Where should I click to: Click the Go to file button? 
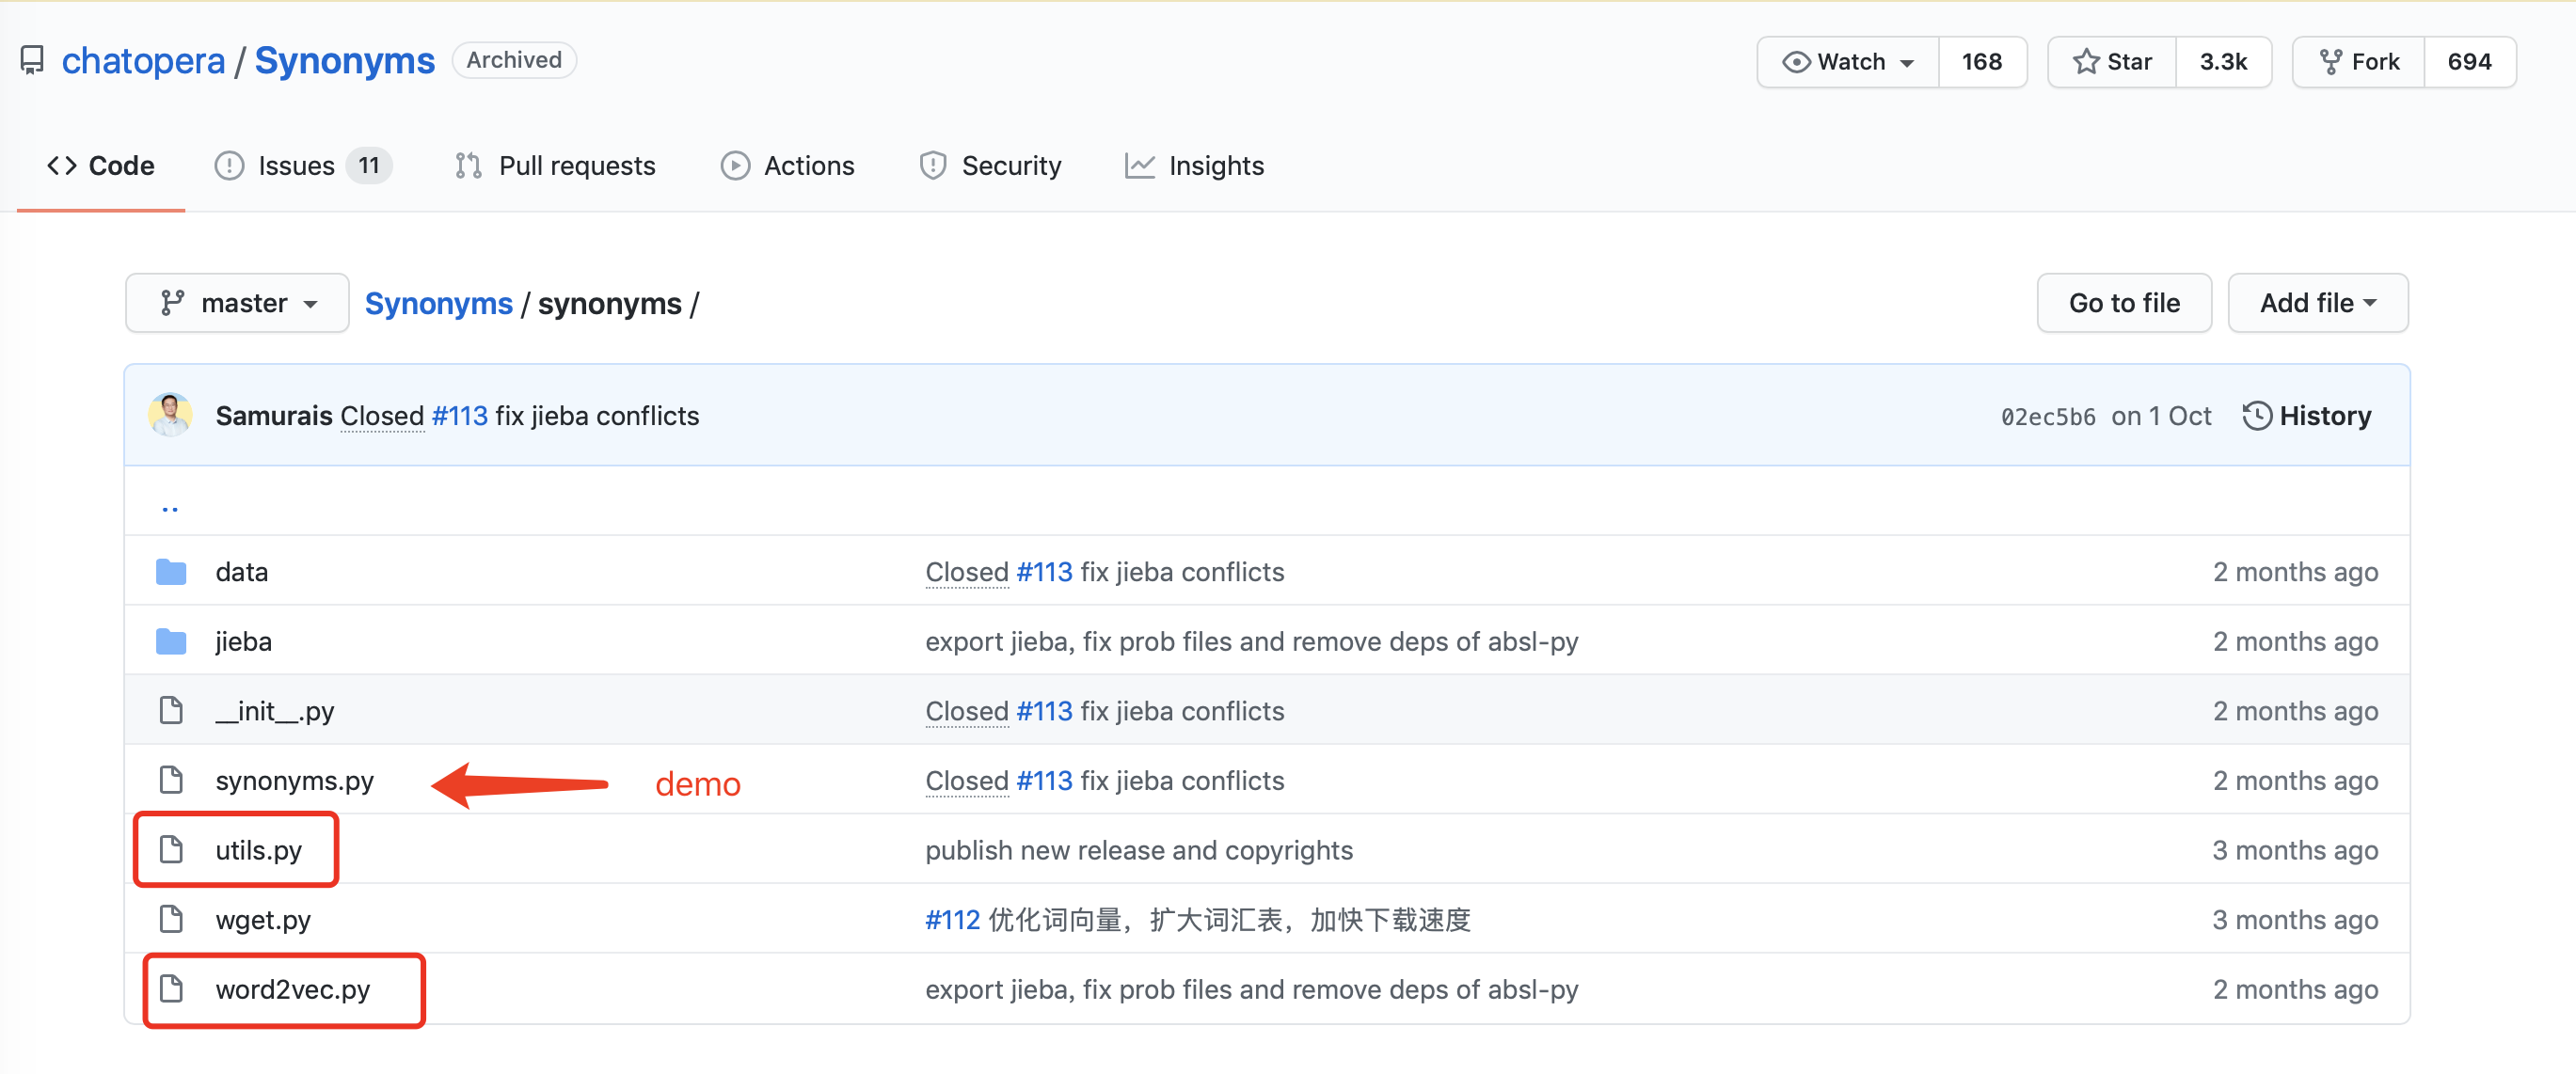[x=2123, y=302]
